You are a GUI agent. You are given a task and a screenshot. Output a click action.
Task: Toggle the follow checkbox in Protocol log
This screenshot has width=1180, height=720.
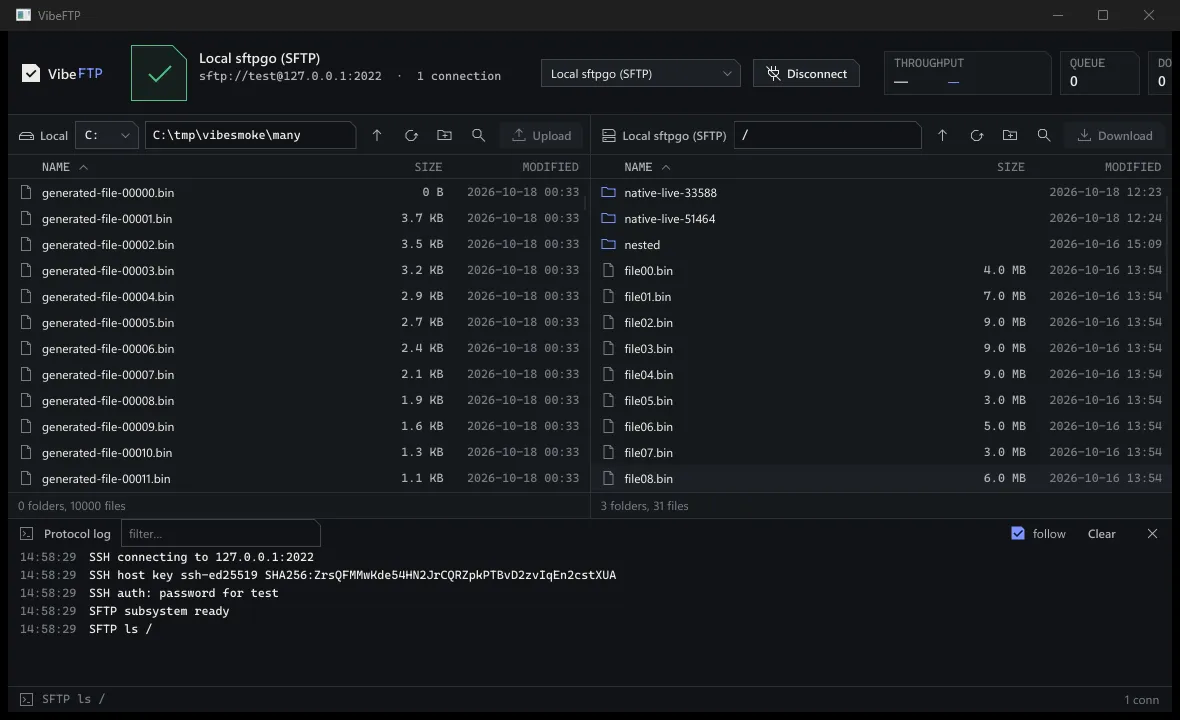point(1017,533)
